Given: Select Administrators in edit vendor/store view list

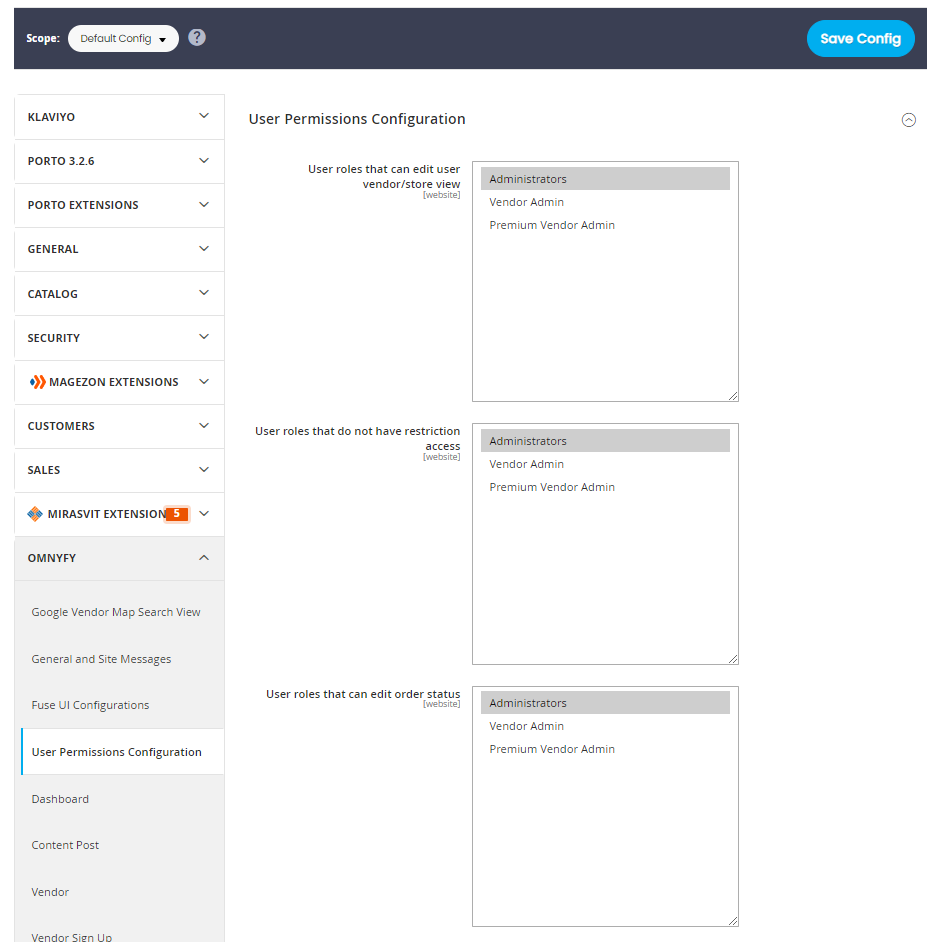Looking at the screenshot, I should 605,178.
